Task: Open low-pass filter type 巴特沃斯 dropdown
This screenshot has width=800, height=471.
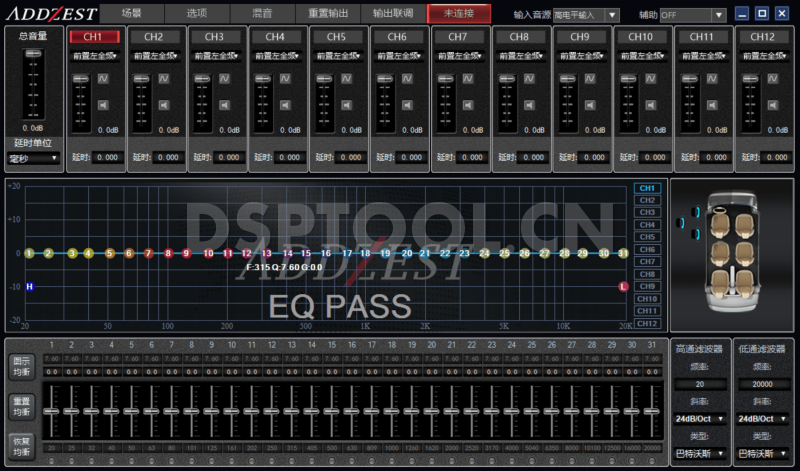Action: click(762, 453)
